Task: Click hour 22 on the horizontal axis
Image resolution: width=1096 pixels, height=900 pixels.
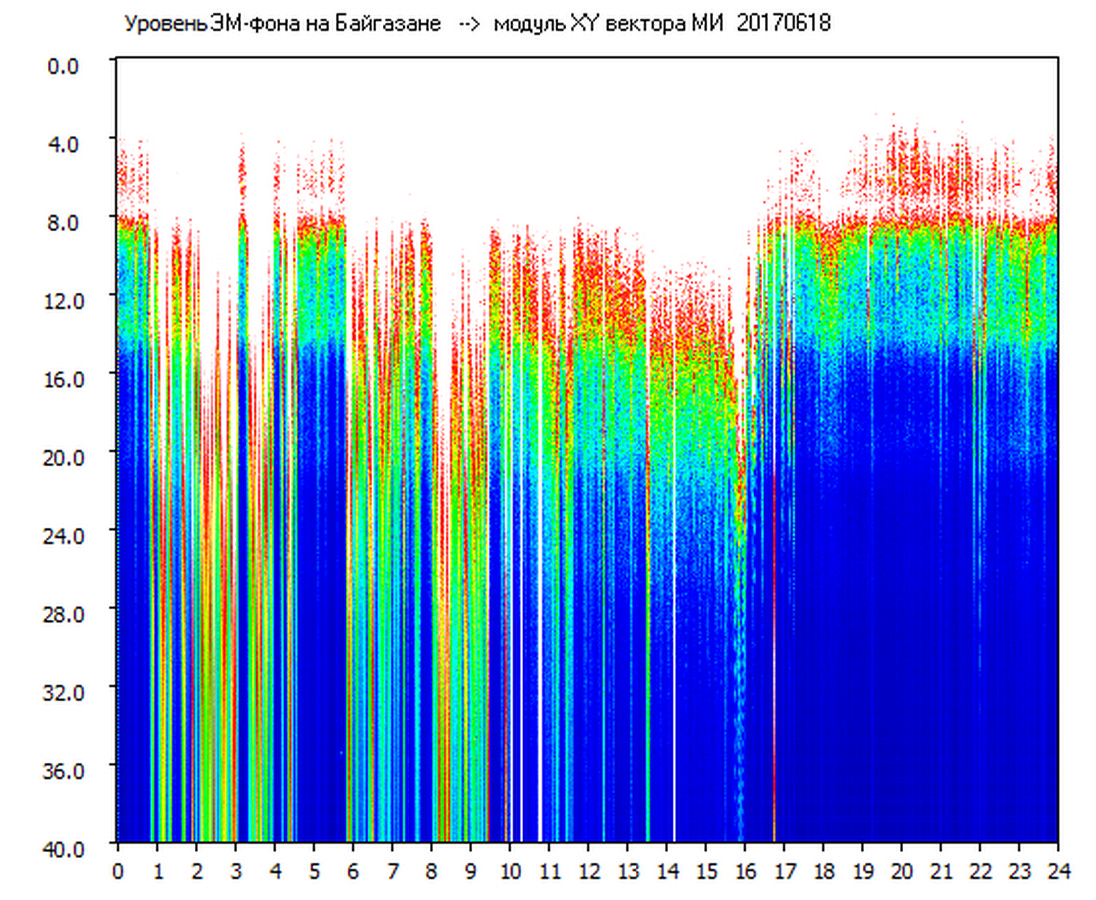Action: point(980,871)
